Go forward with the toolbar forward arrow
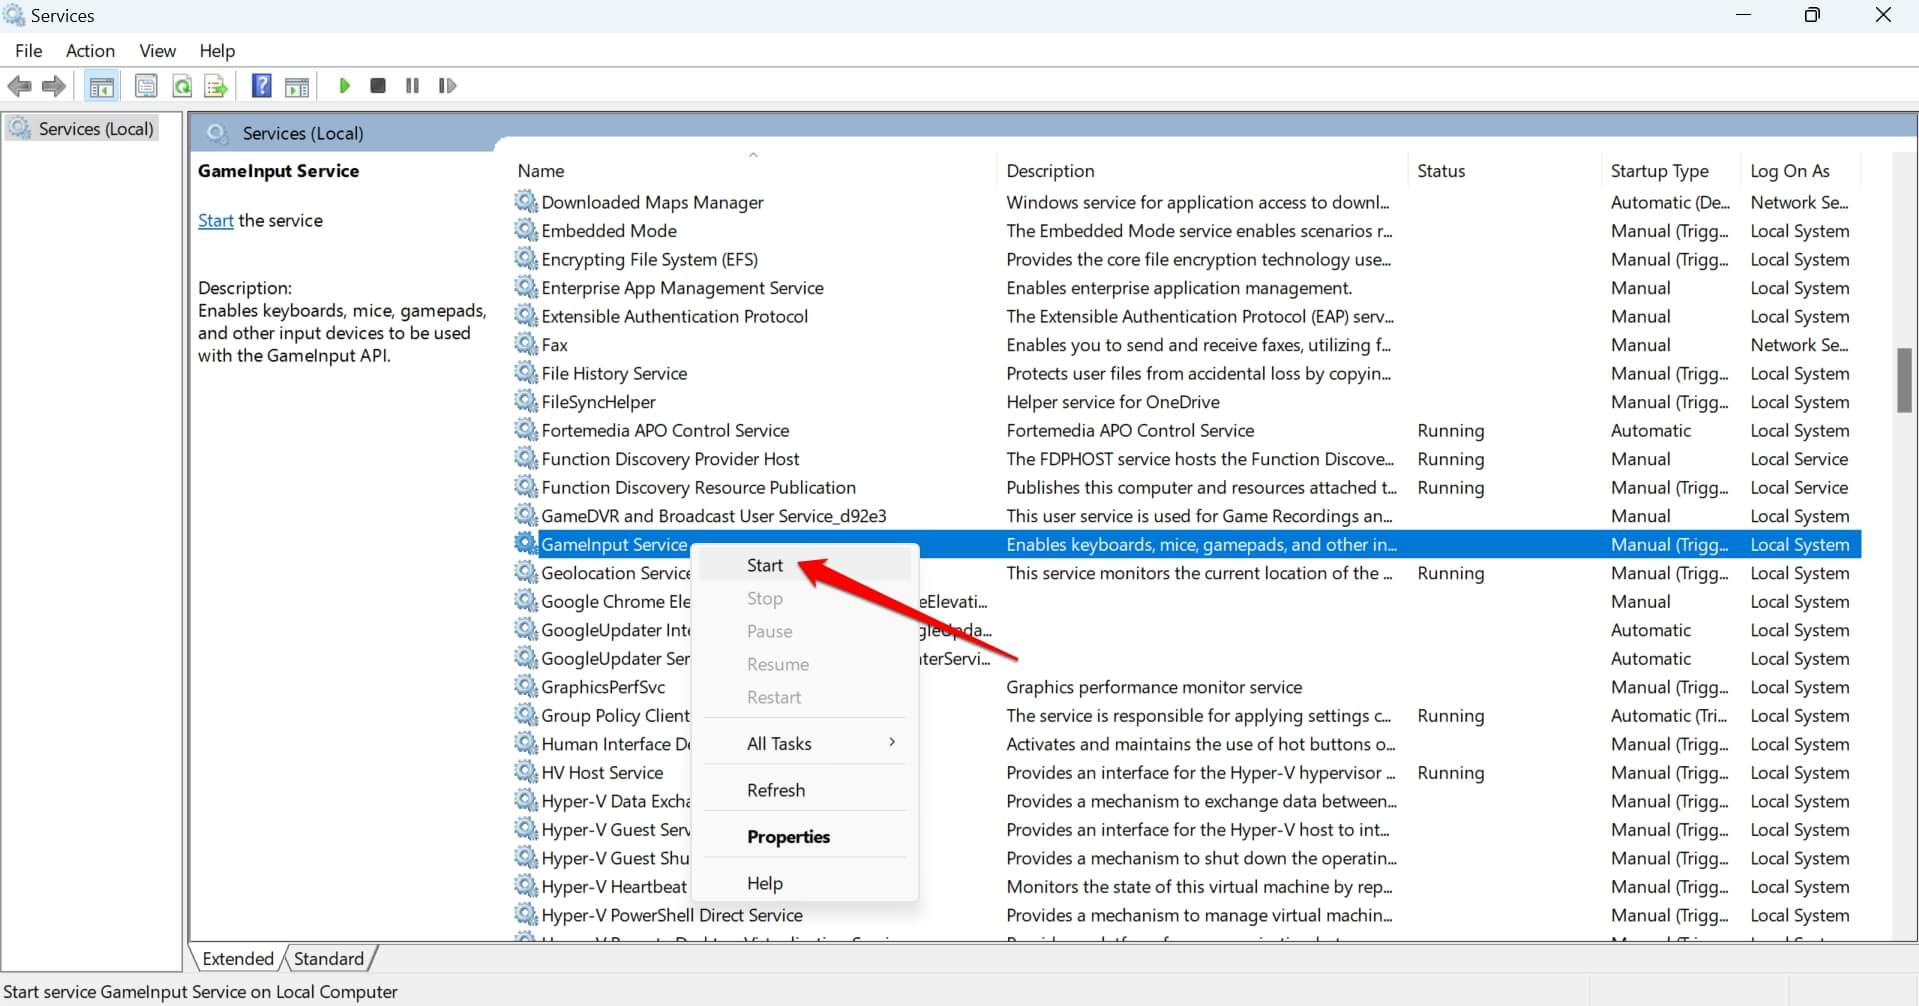This screenshot has width=1919, height=1006. [54, 87]
